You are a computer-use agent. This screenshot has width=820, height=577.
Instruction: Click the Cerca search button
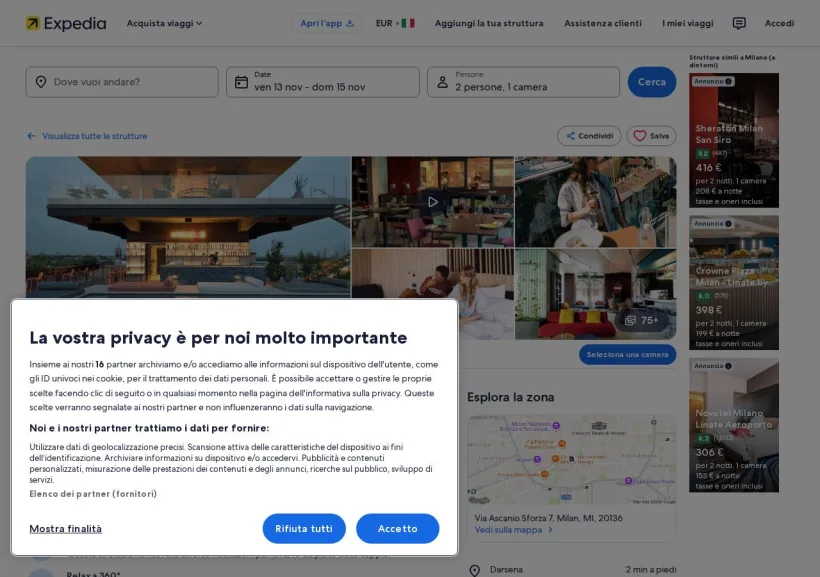point(652,82)
